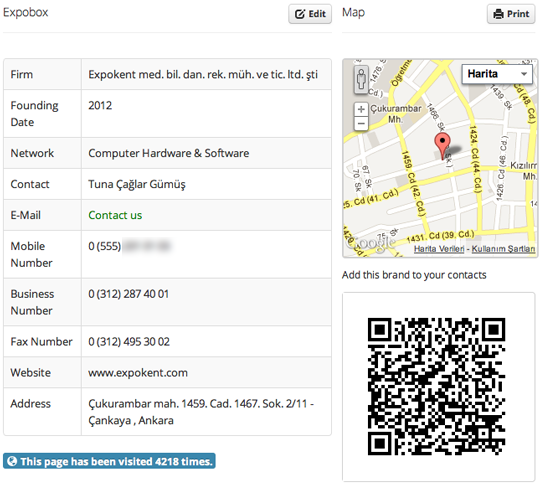Click the Street View pegman icon
Image resolution: width=540 pixels, height=485 pixels.
click(361, 80)
